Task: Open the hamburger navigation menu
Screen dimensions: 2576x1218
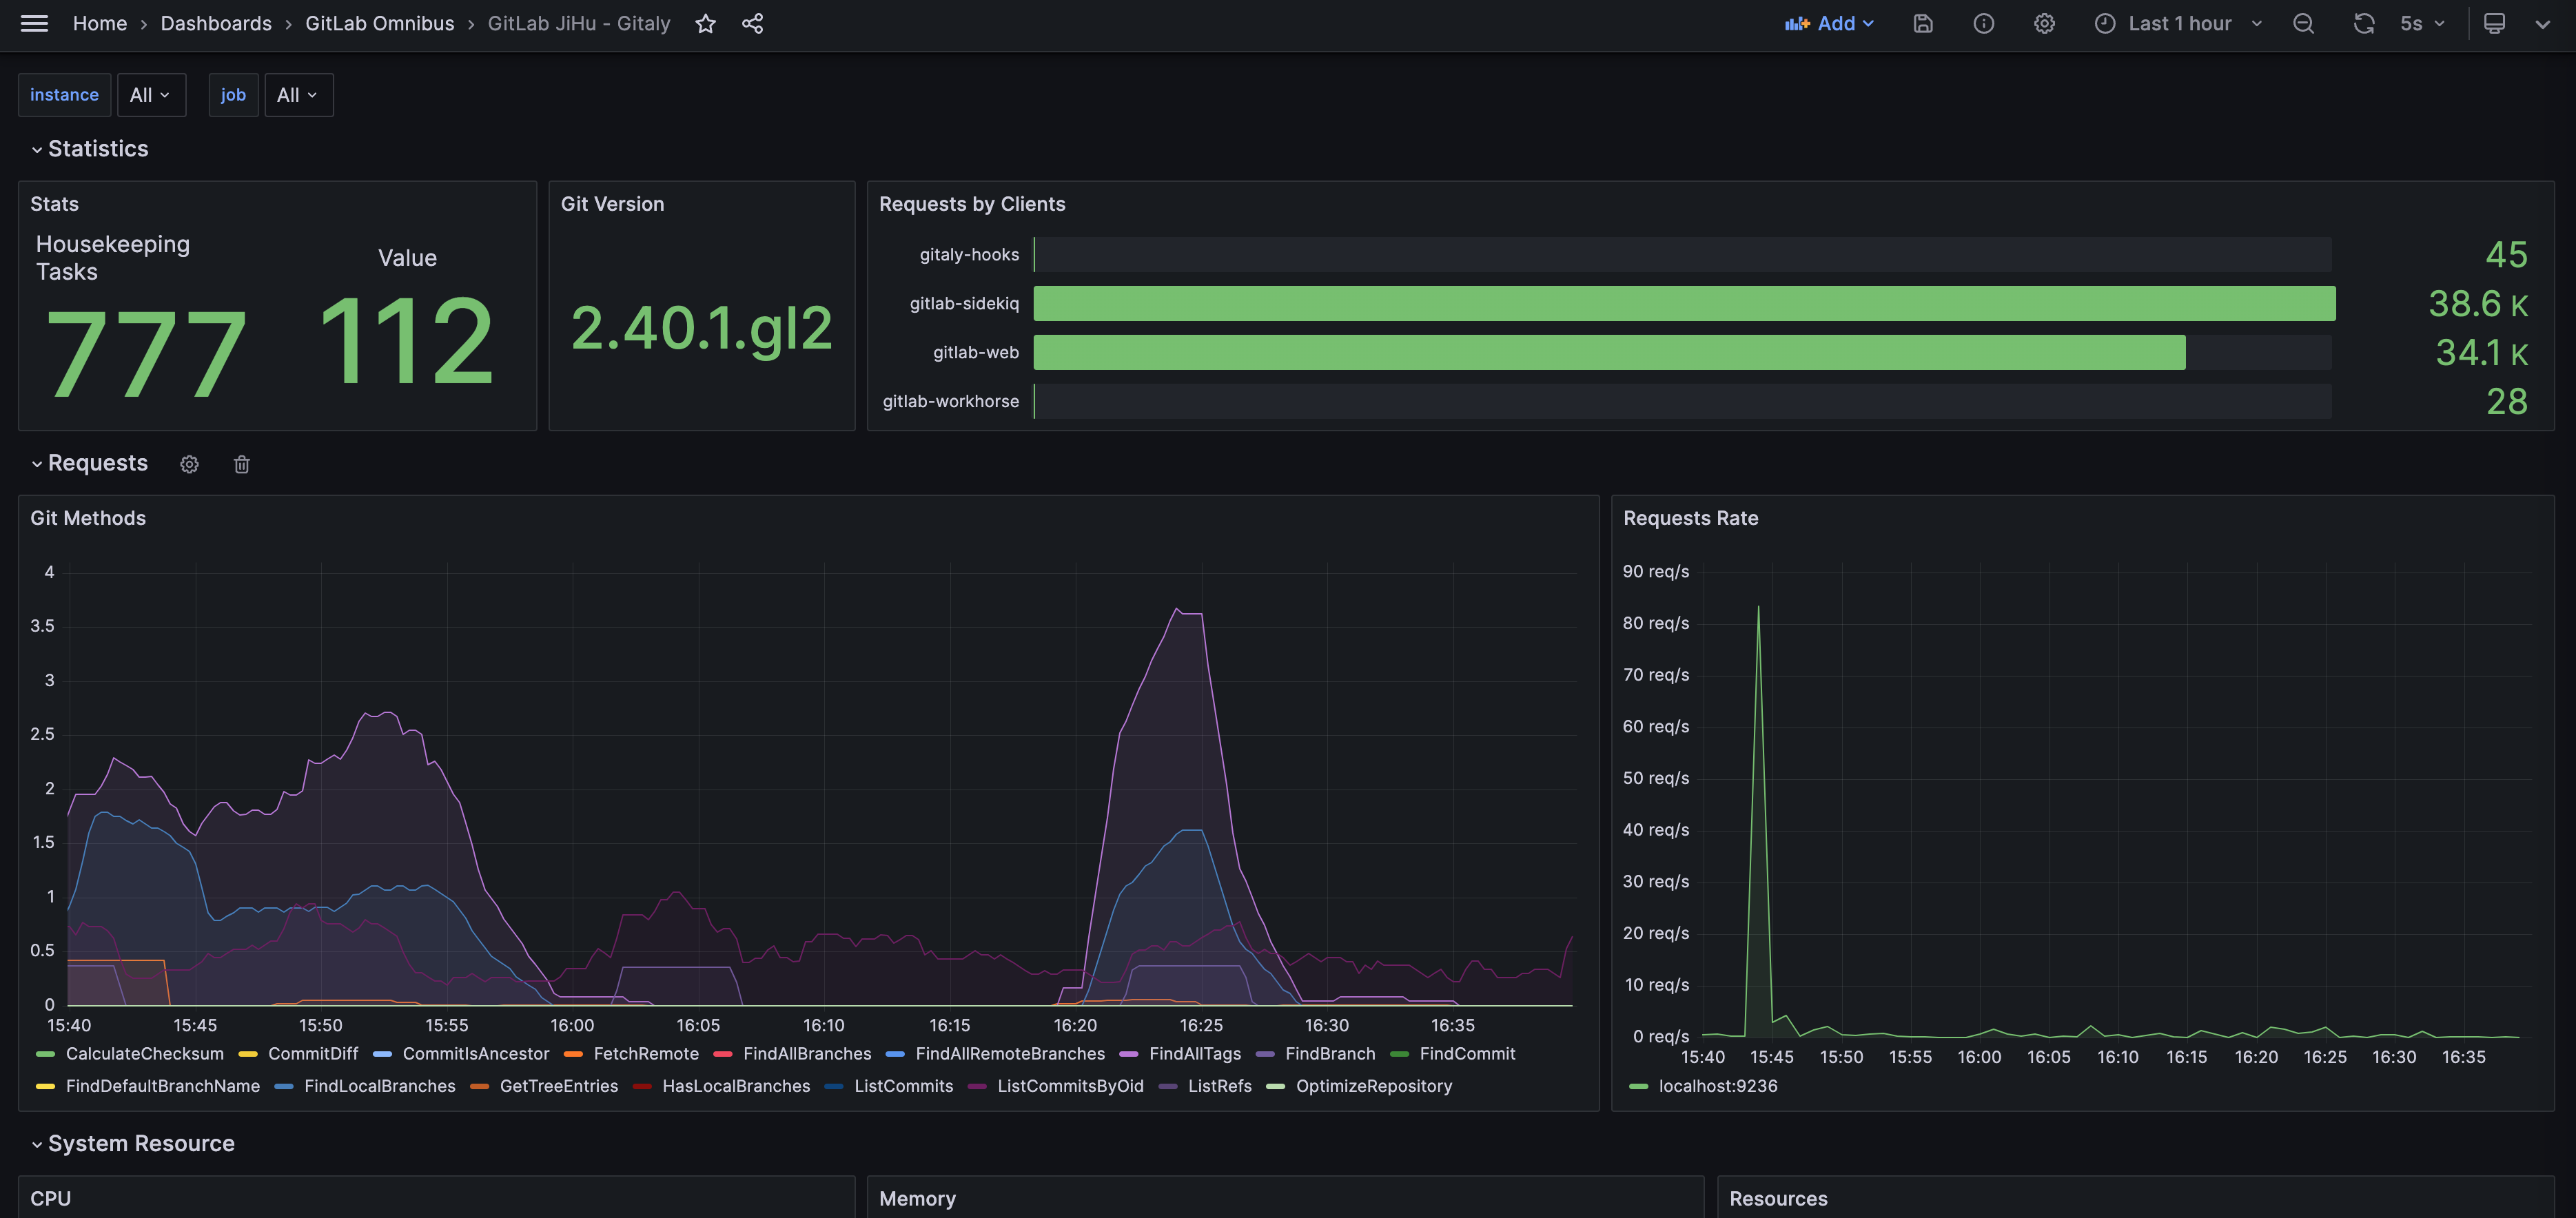Action: [34, 23]
